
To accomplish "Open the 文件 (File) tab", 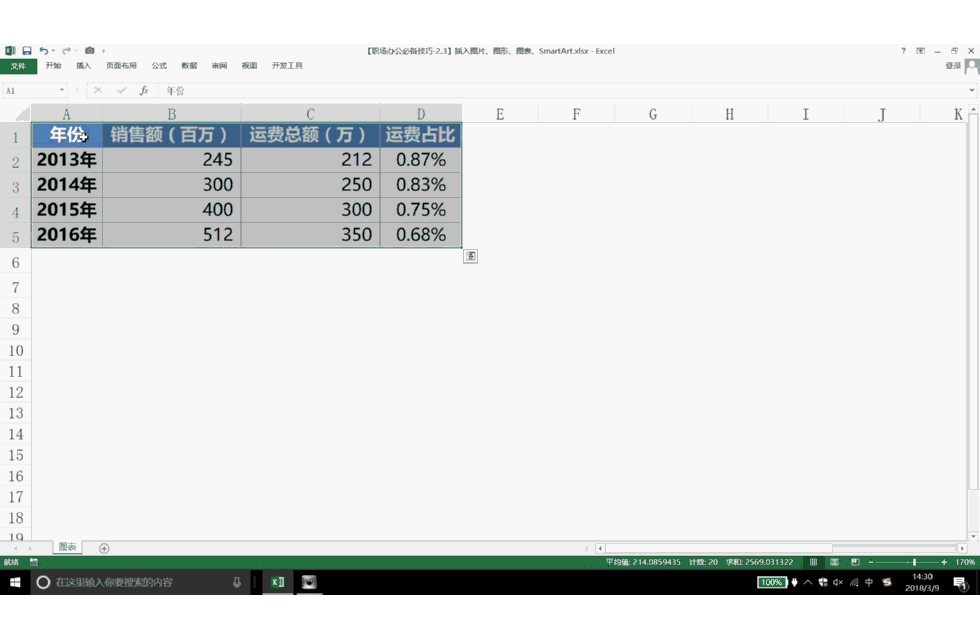I will click(18, 66).
